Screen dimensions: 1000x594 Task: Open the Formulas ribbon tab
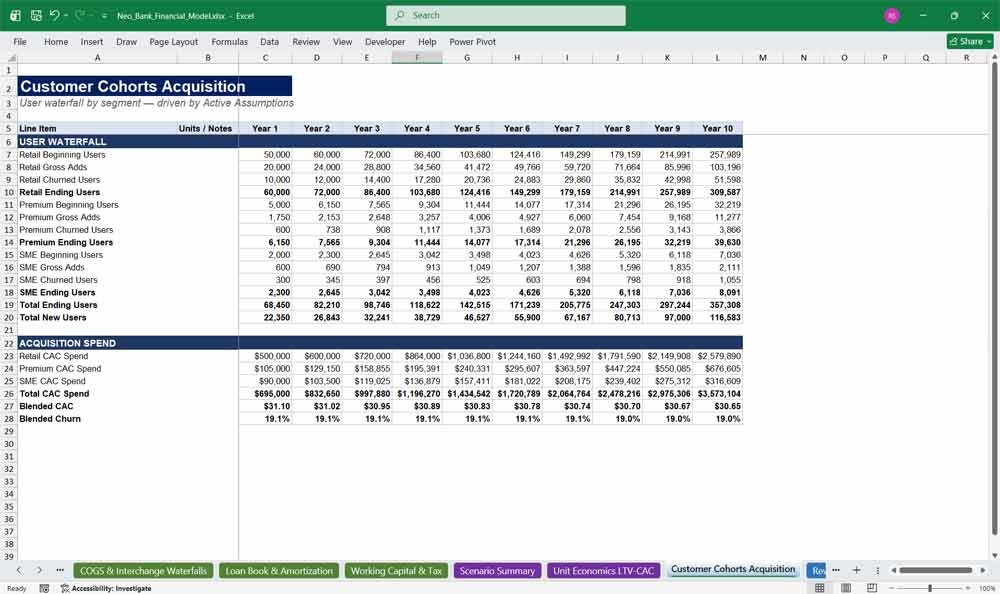click(x=230, y=41)
